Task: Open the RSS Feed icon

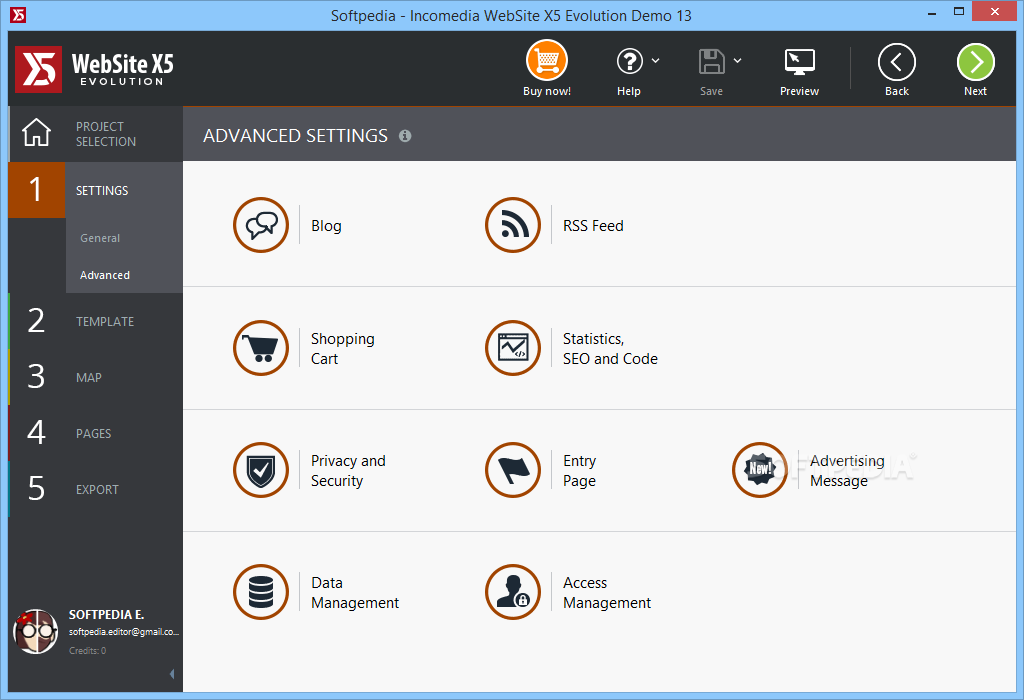Action: point(513,225)
